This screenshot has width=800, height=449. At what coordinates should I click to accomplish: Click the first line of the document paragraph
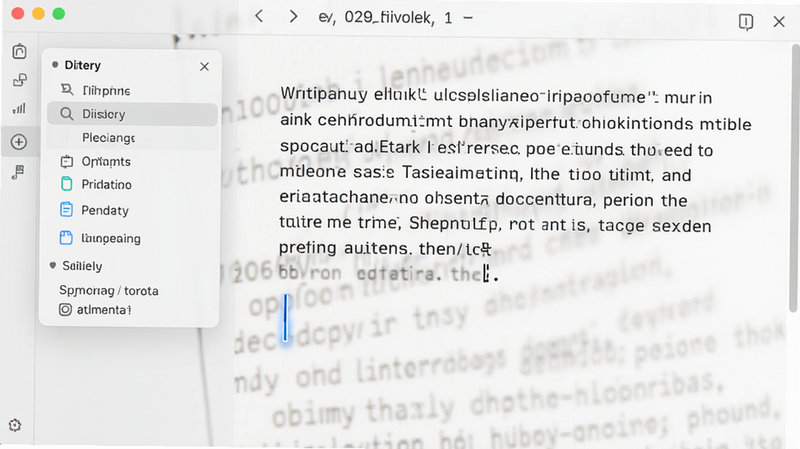496,95
